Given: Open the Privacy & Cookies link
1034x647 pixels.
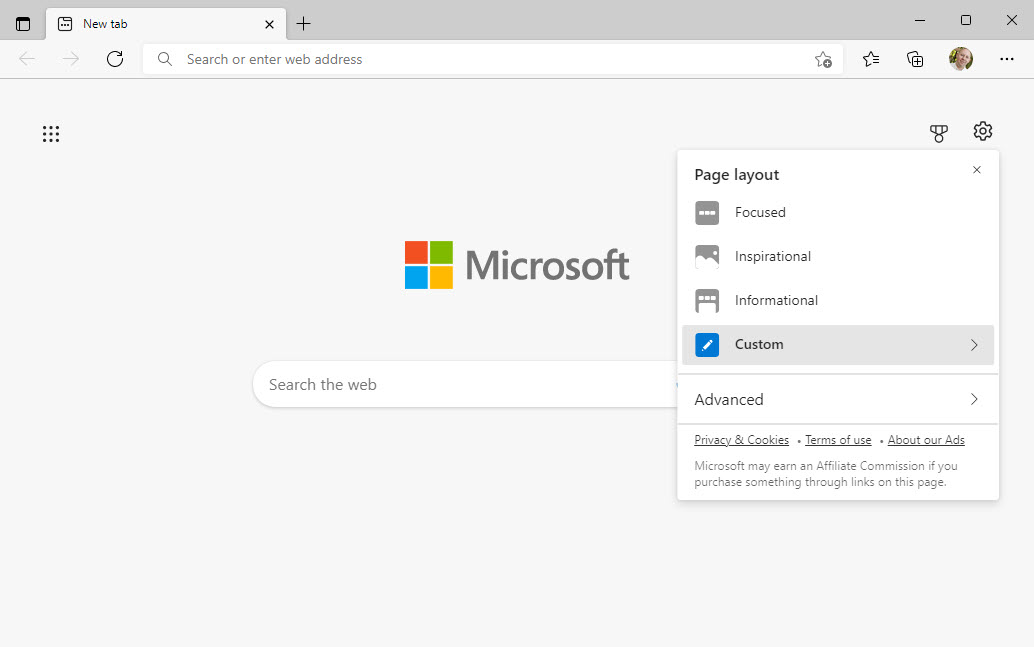Looking at the screenshot, I should pyautogui.click(x=741, y=439).
